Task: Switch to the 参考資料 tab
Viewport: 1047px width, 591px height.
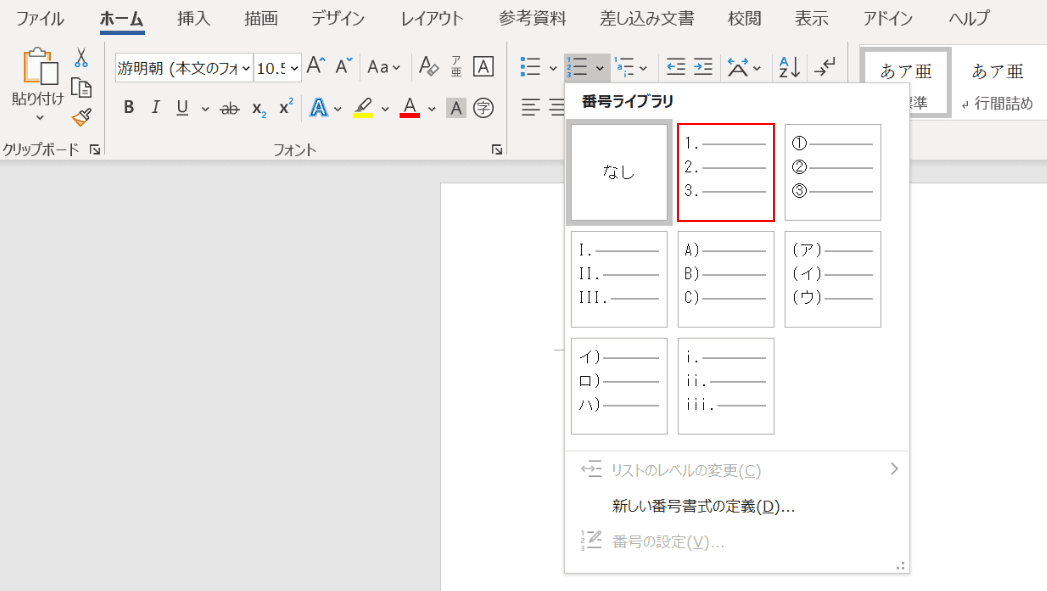Action: [x=532, y=19]
